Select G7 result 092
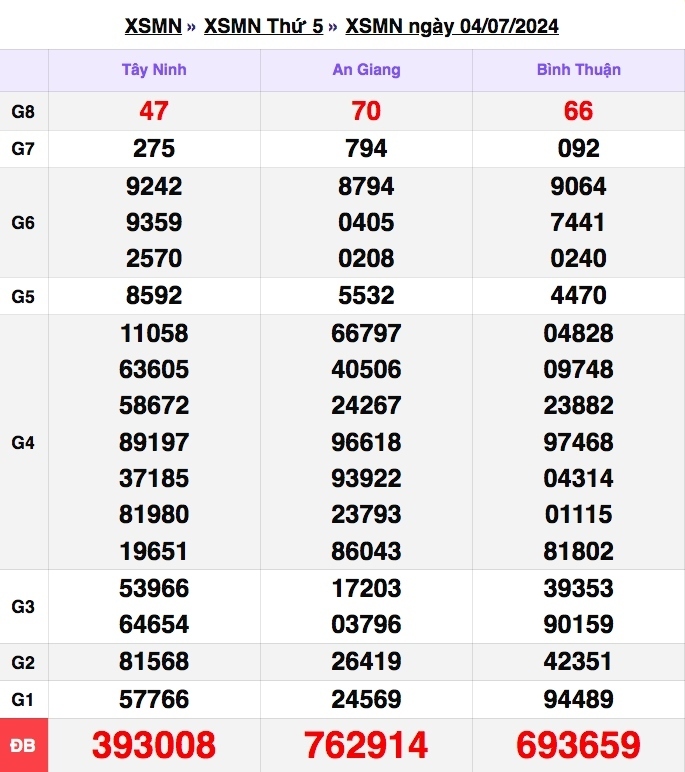685x772 pixels. coord(578,149)
